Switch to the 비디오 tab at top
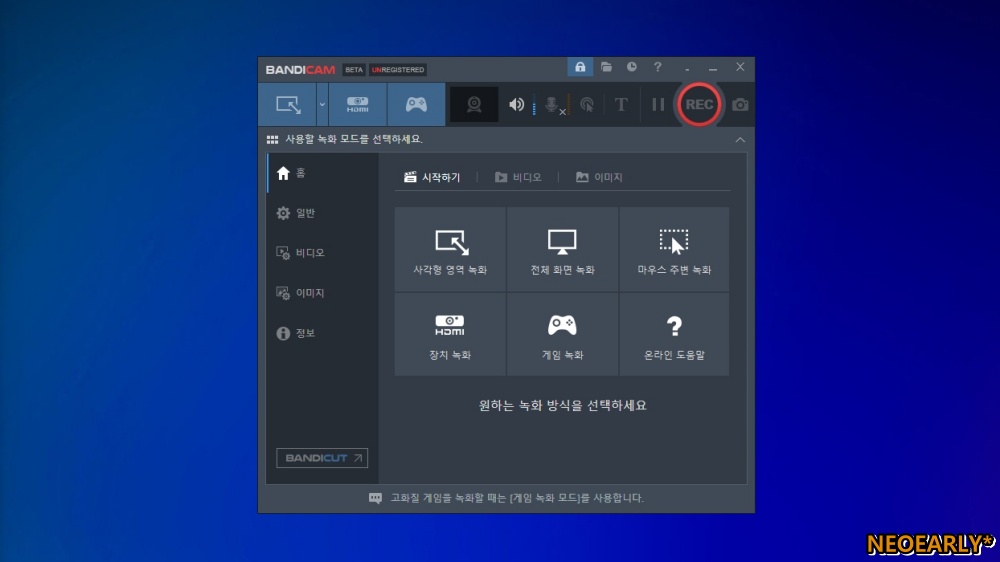Viewport: 1000px width, 562px height. click(x=518, y=177)
